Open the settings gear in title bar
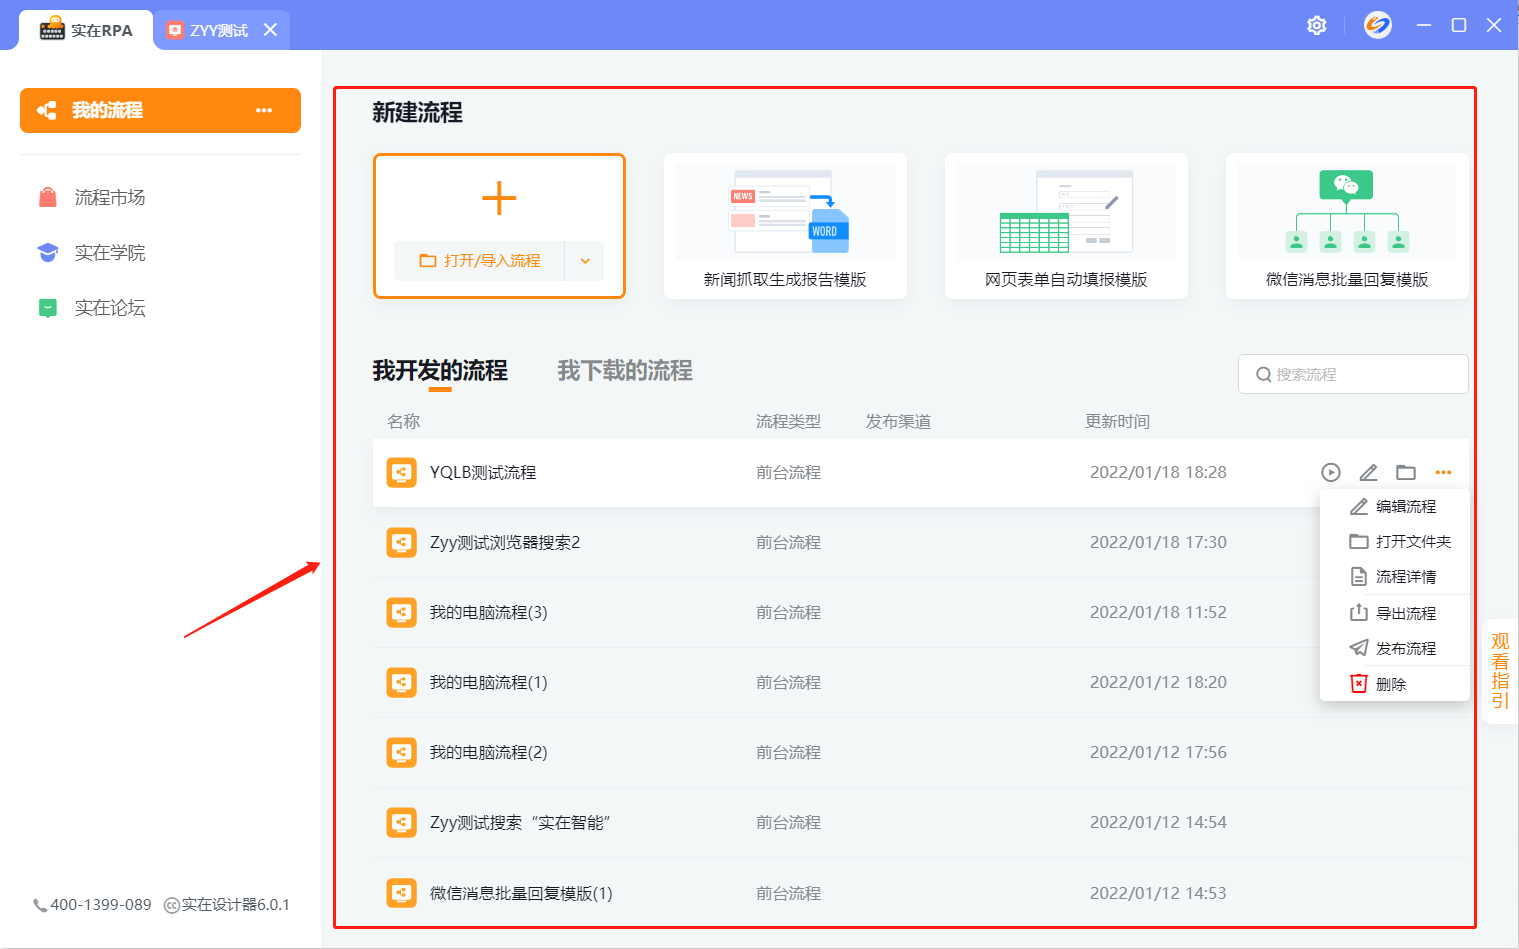The width and height of the screenshot is (1519, 949). 1317,25
